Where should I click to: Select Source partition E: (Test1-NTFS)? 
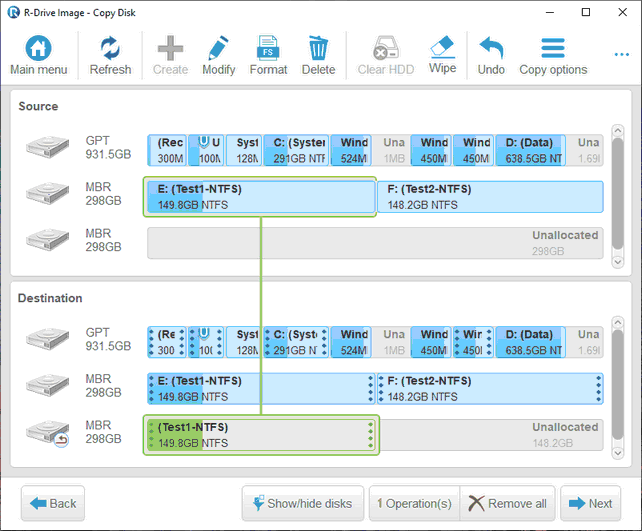pos(260,197)
